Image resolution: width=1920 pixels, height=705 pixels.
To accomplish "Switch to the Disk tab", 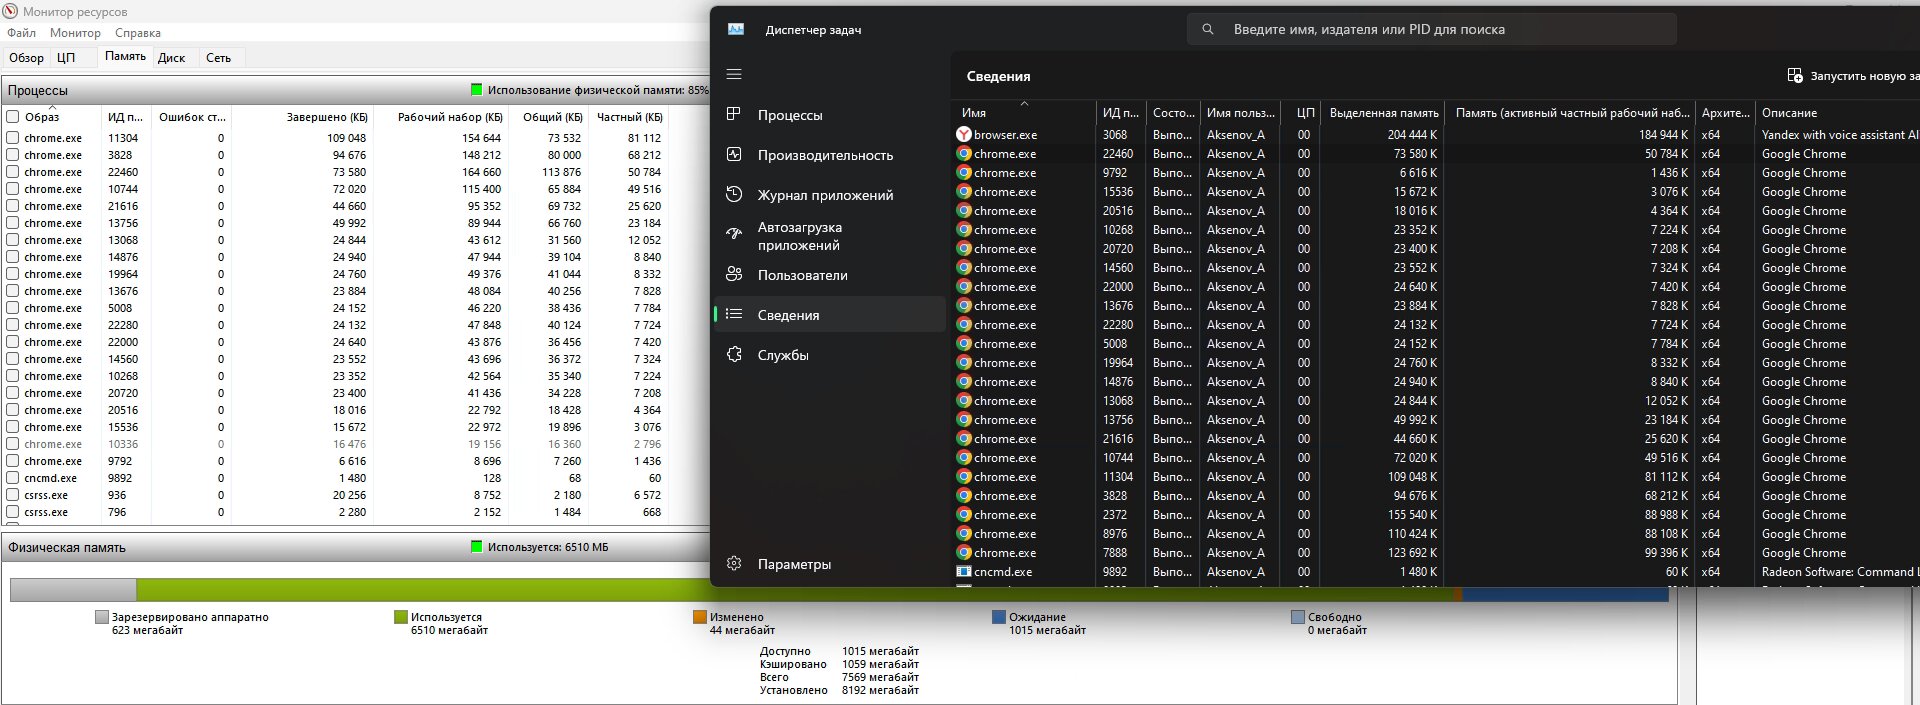I will tap(172, 57).
